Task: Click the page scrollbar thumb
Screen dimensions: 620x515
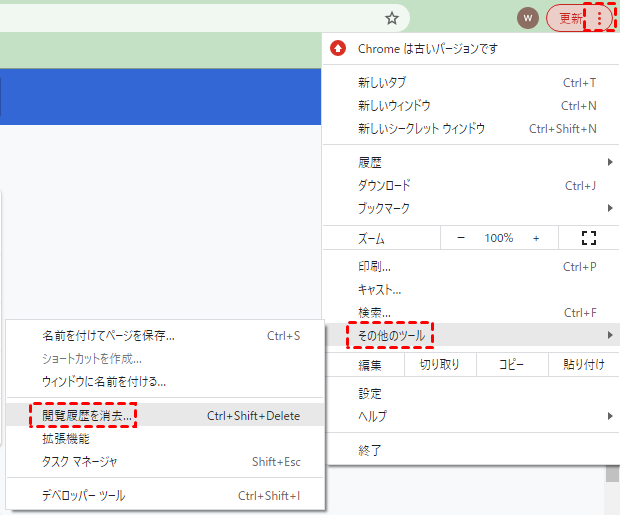Action: point(612,474)
